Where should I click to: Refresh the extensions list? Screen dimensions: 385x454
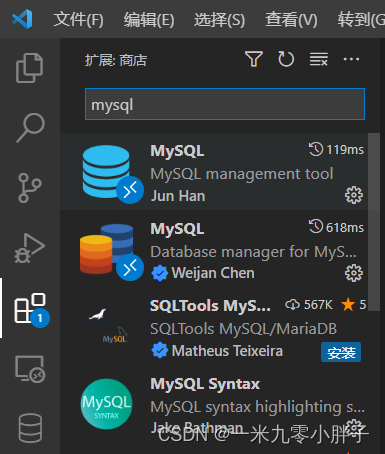[286, 59]
